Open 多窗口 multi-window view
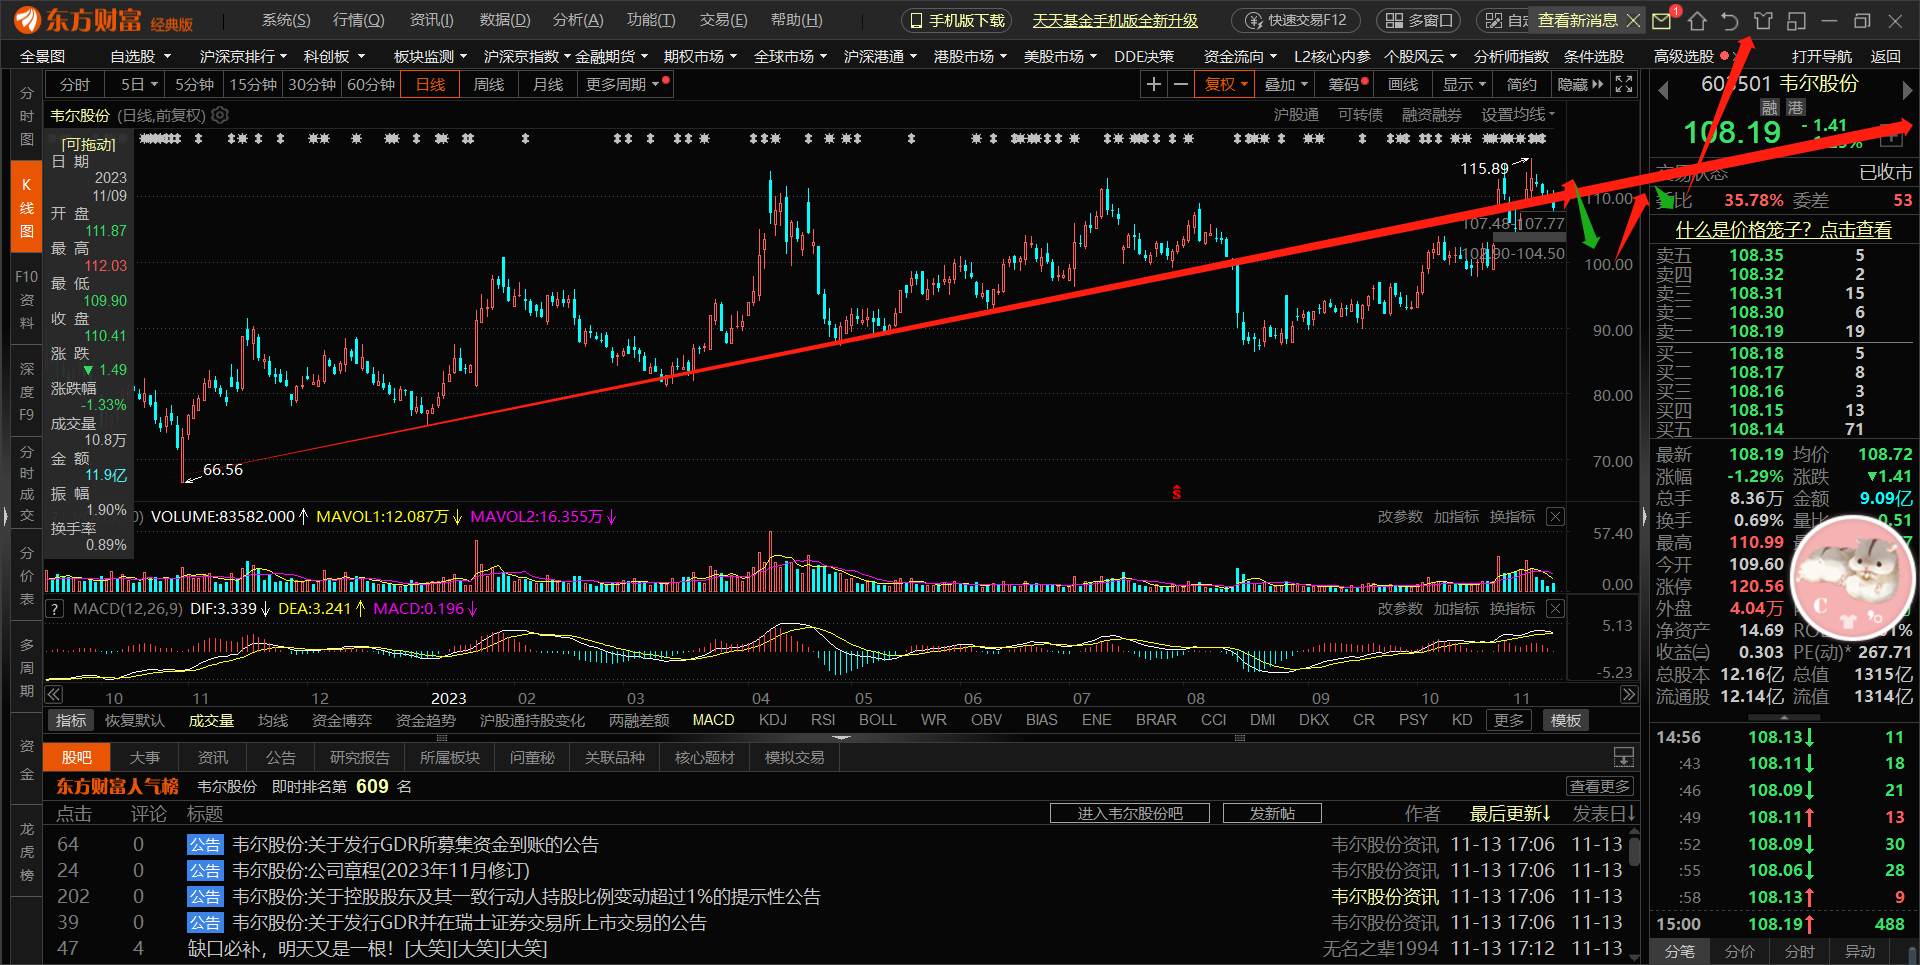Screen dimensions: 1920x965 [x=1419, y=20]
